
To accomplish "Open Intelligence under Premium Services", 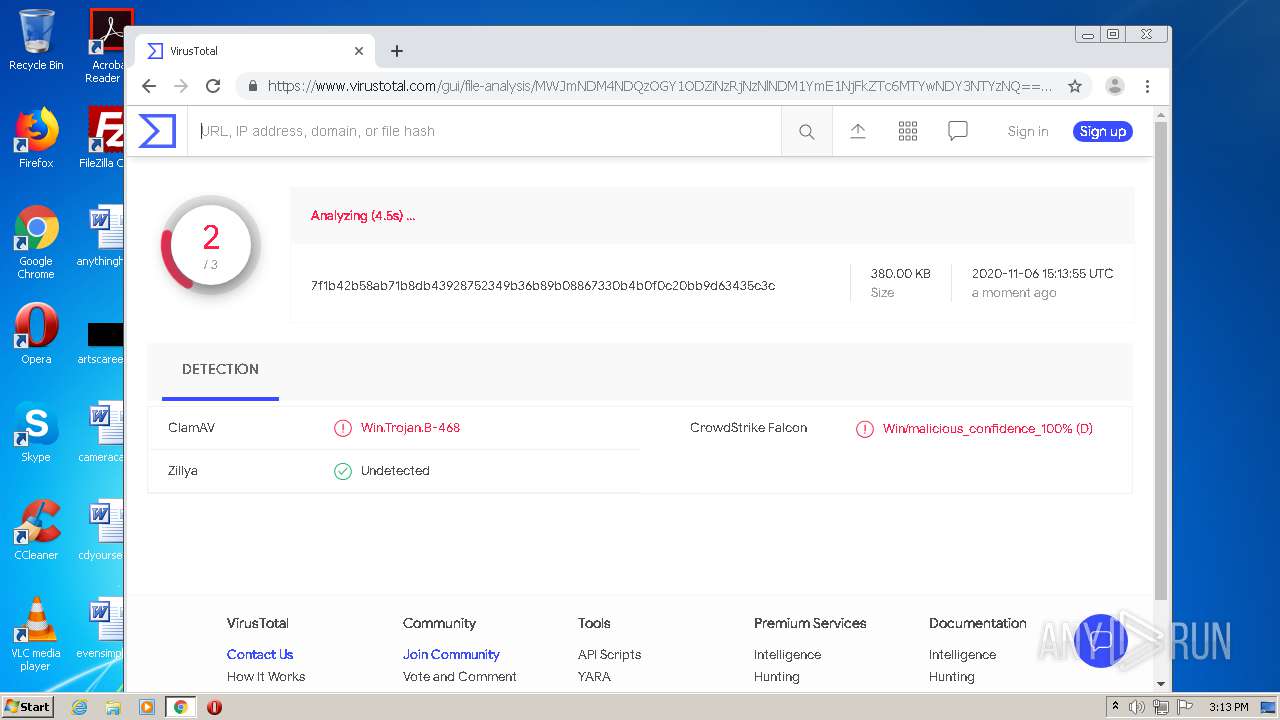I will click(788, 655).
